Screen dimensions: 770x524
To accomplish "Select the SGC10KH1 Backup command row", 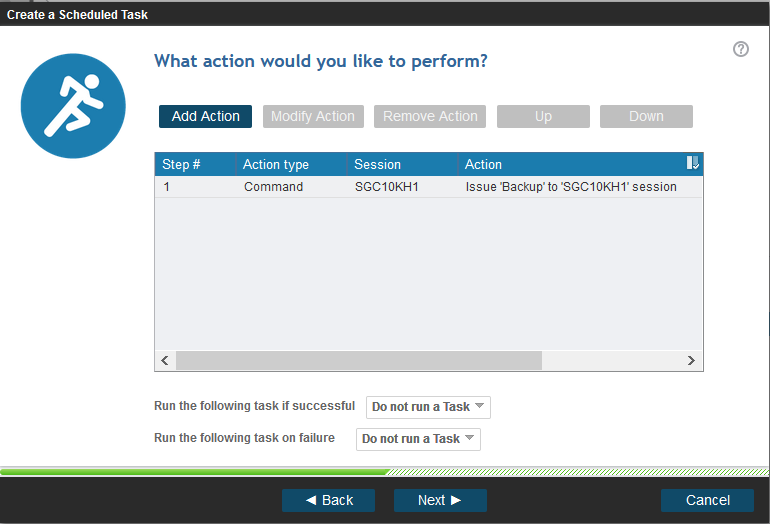I will [x=428, y=187].
